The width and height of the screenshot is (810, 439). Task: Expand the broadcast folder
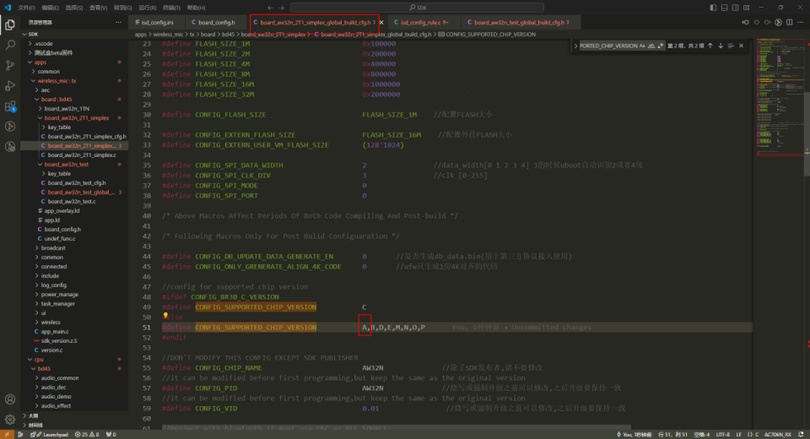37,248
